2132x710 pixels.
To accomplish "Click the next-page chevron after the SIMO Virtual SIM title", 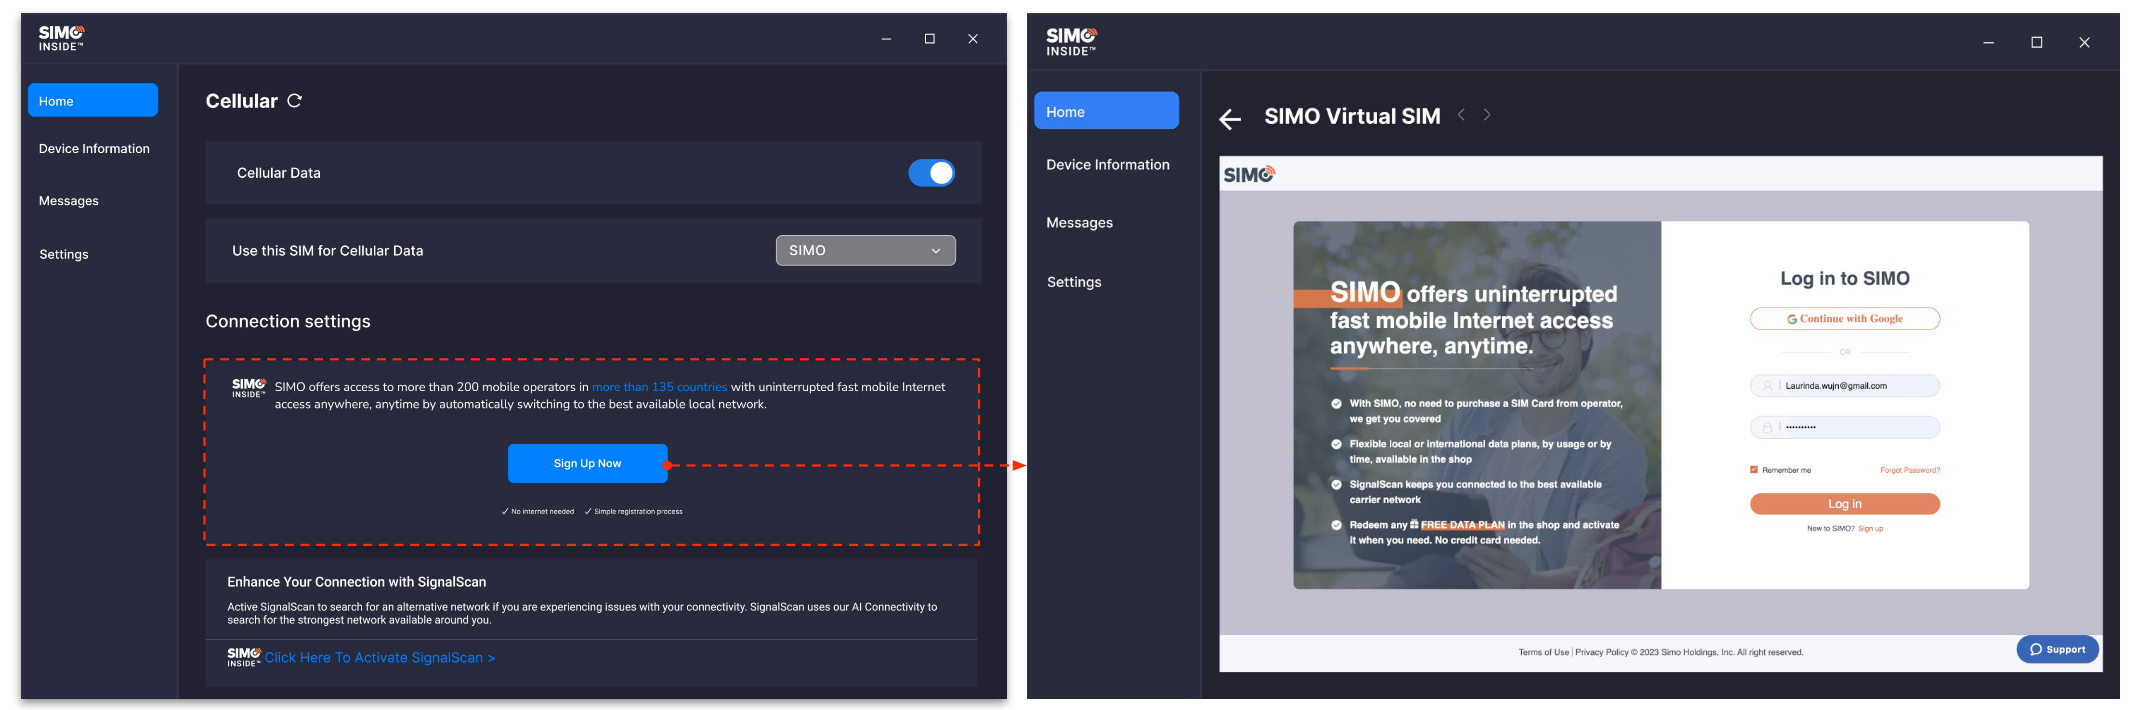I will click(x=1487, y=115).
